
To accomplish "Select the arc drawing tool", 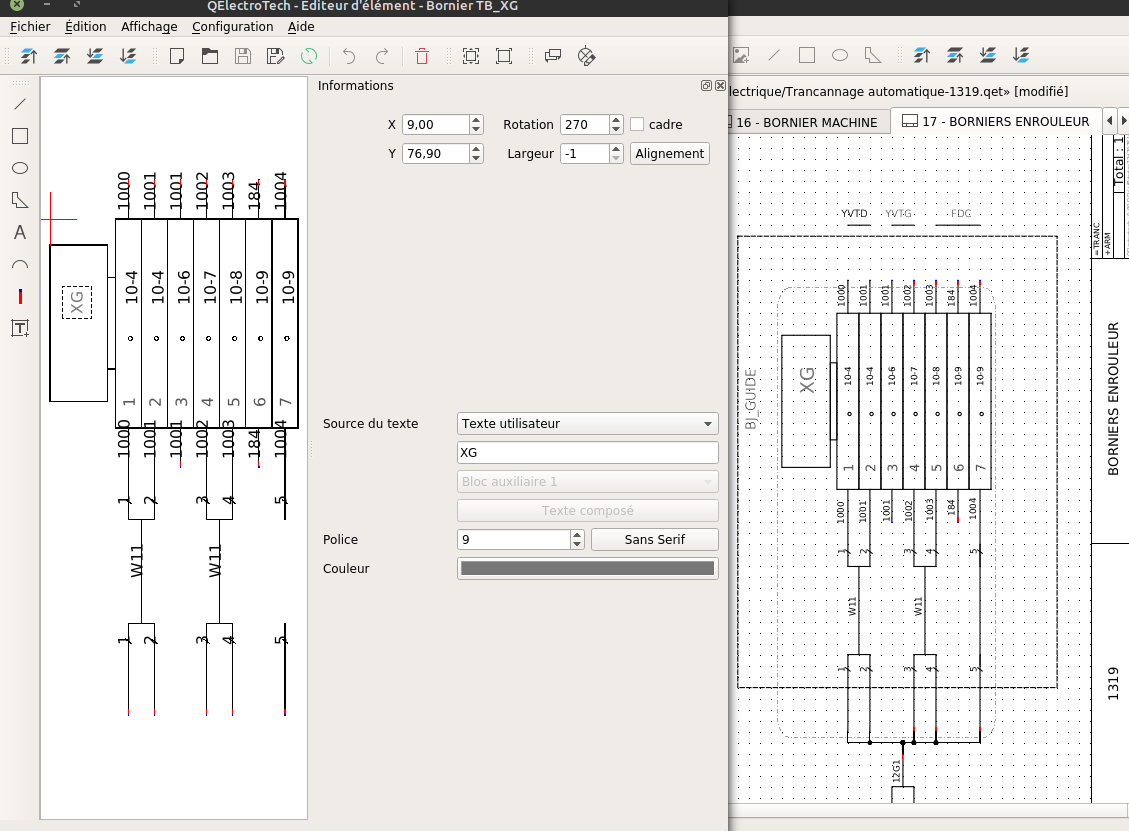I will tap(19, 265).
